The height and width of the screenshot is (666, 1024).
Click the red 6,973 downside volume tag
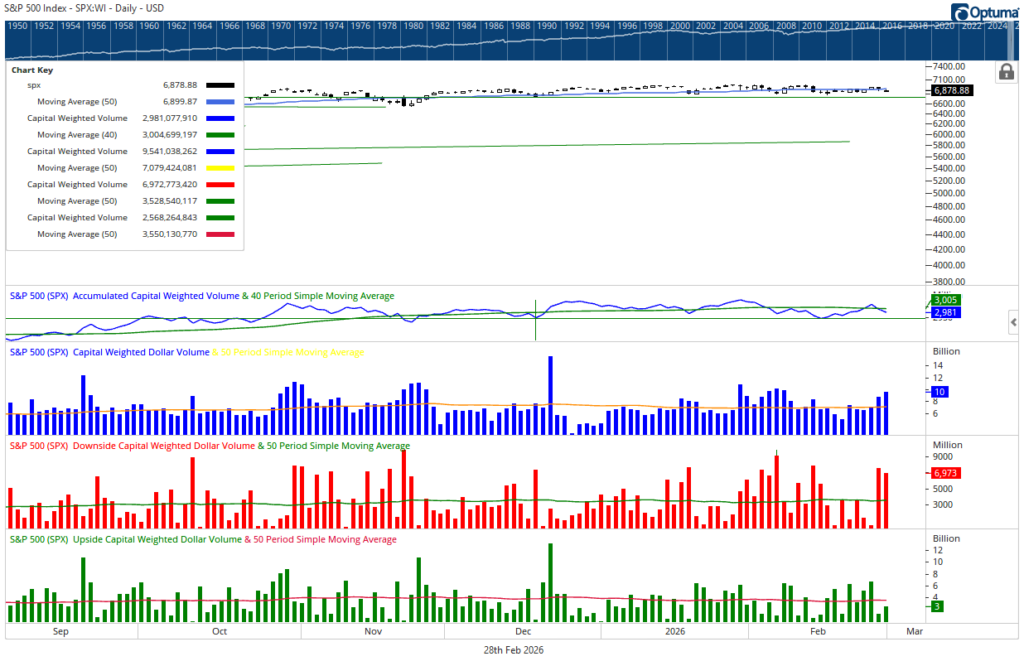(946, 472)
